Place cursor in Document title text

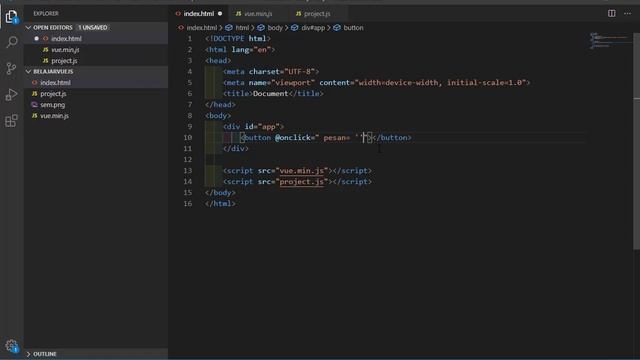(270, 93)
